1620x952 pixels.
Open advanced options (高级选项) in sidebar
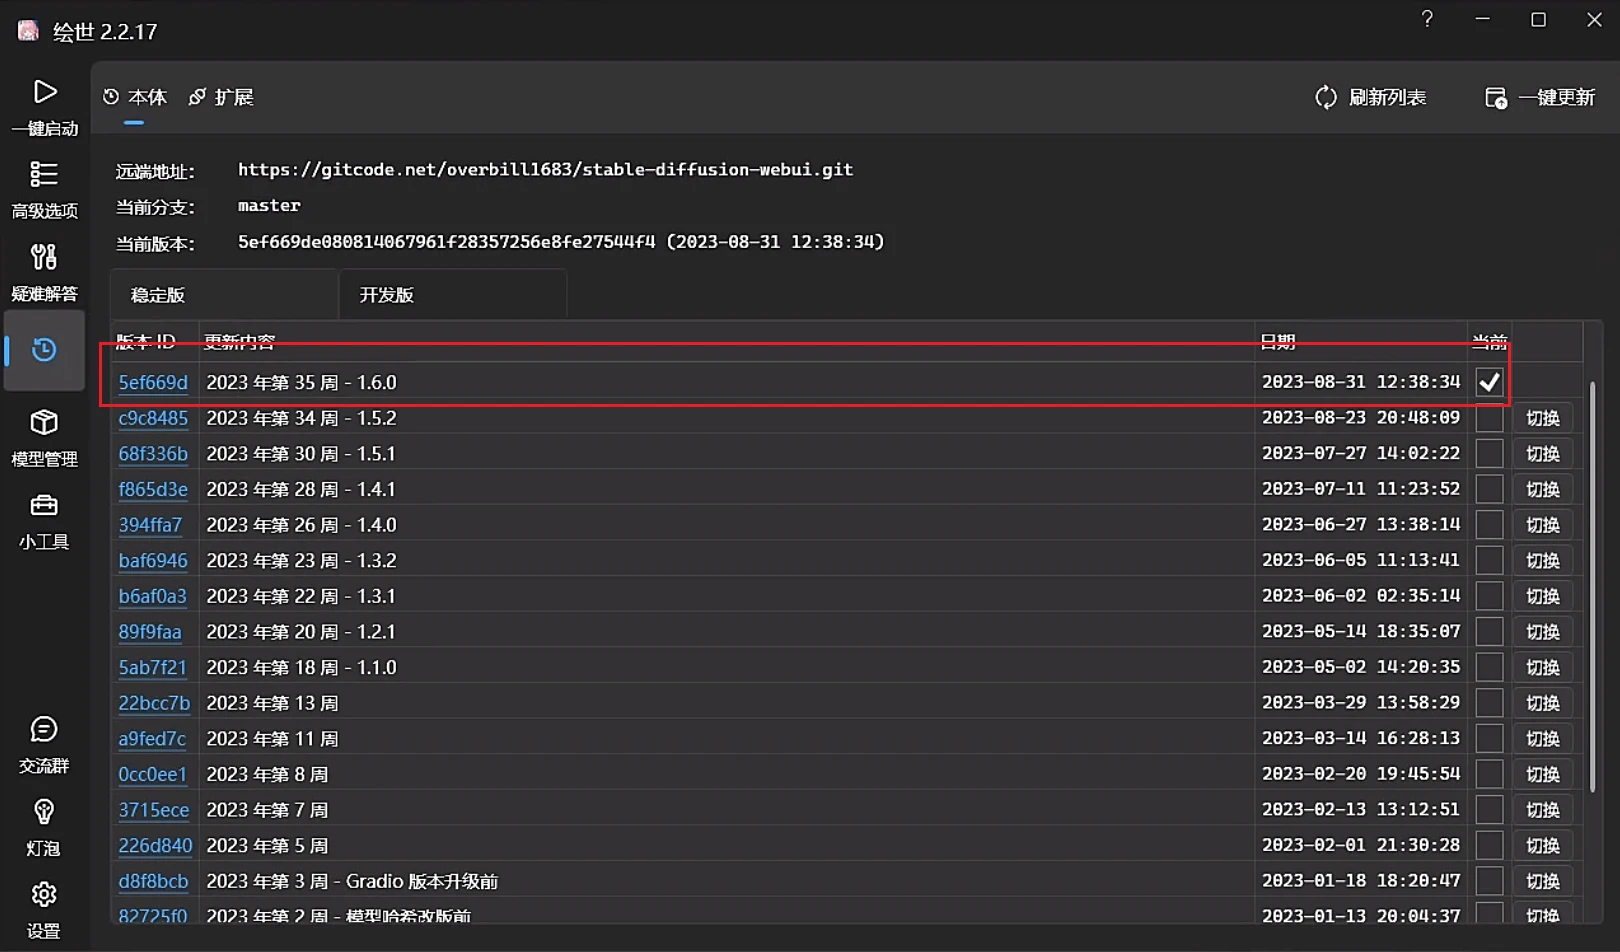click(x=44, y=175)
